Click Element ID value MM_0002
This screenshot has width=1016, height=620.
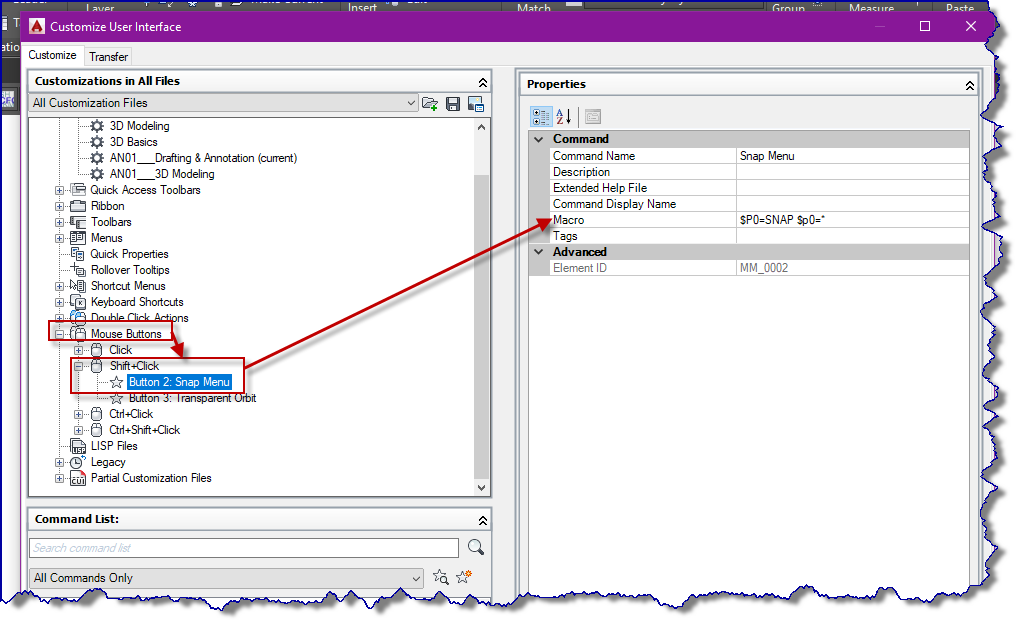(x=853, y=268)
